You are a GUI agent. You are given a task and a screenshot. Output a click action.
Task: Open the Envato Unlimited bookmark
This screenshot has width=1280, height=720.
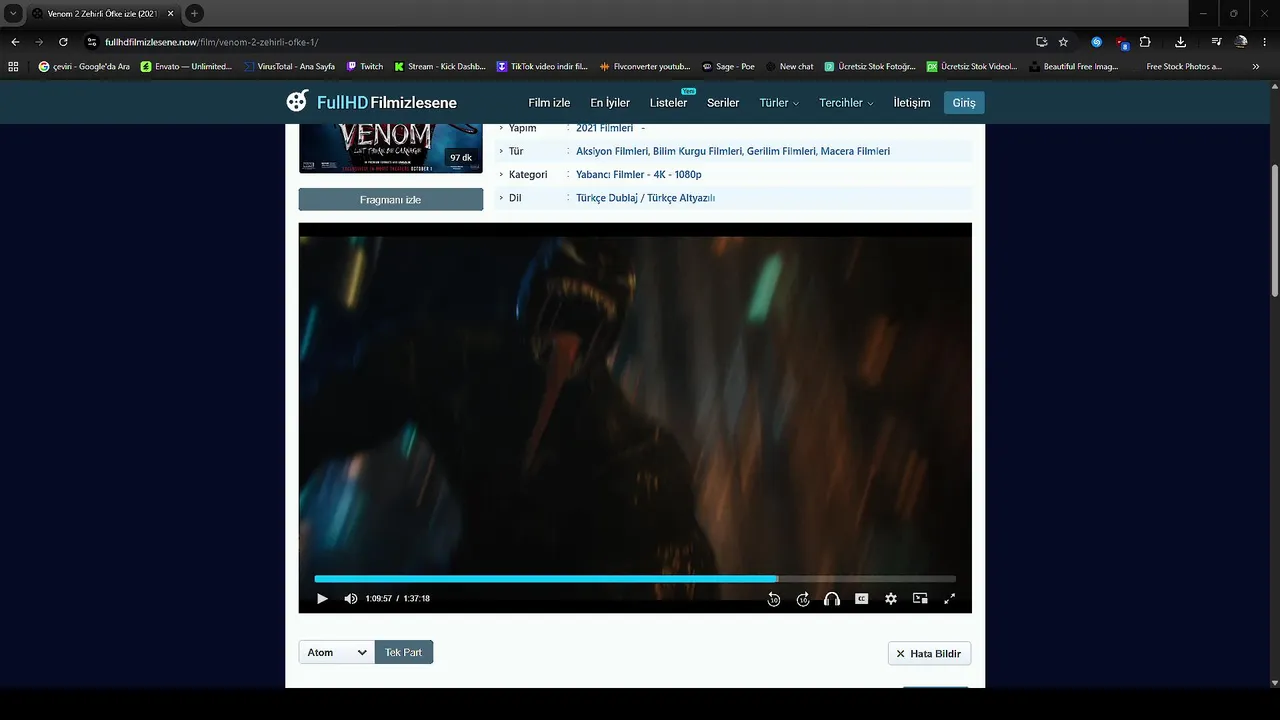point(187,67)
